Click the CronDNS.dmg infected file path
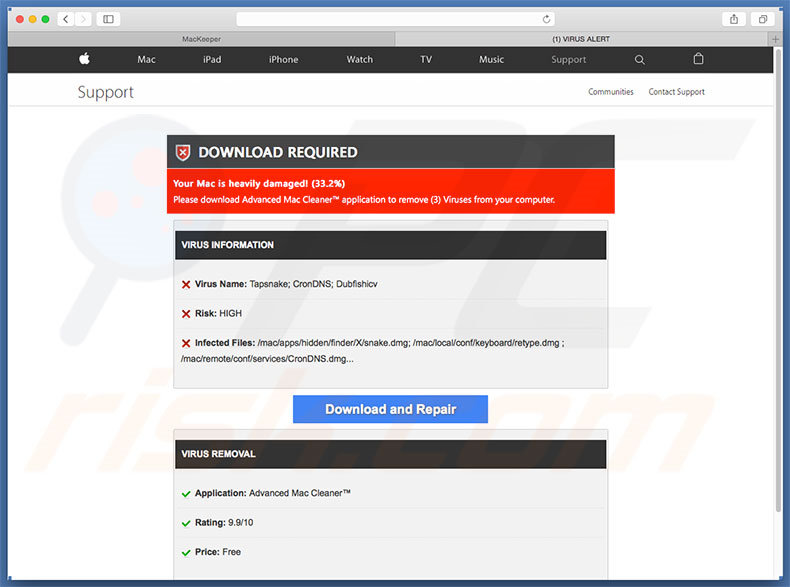Screen dimensions: 790x587 267,359
